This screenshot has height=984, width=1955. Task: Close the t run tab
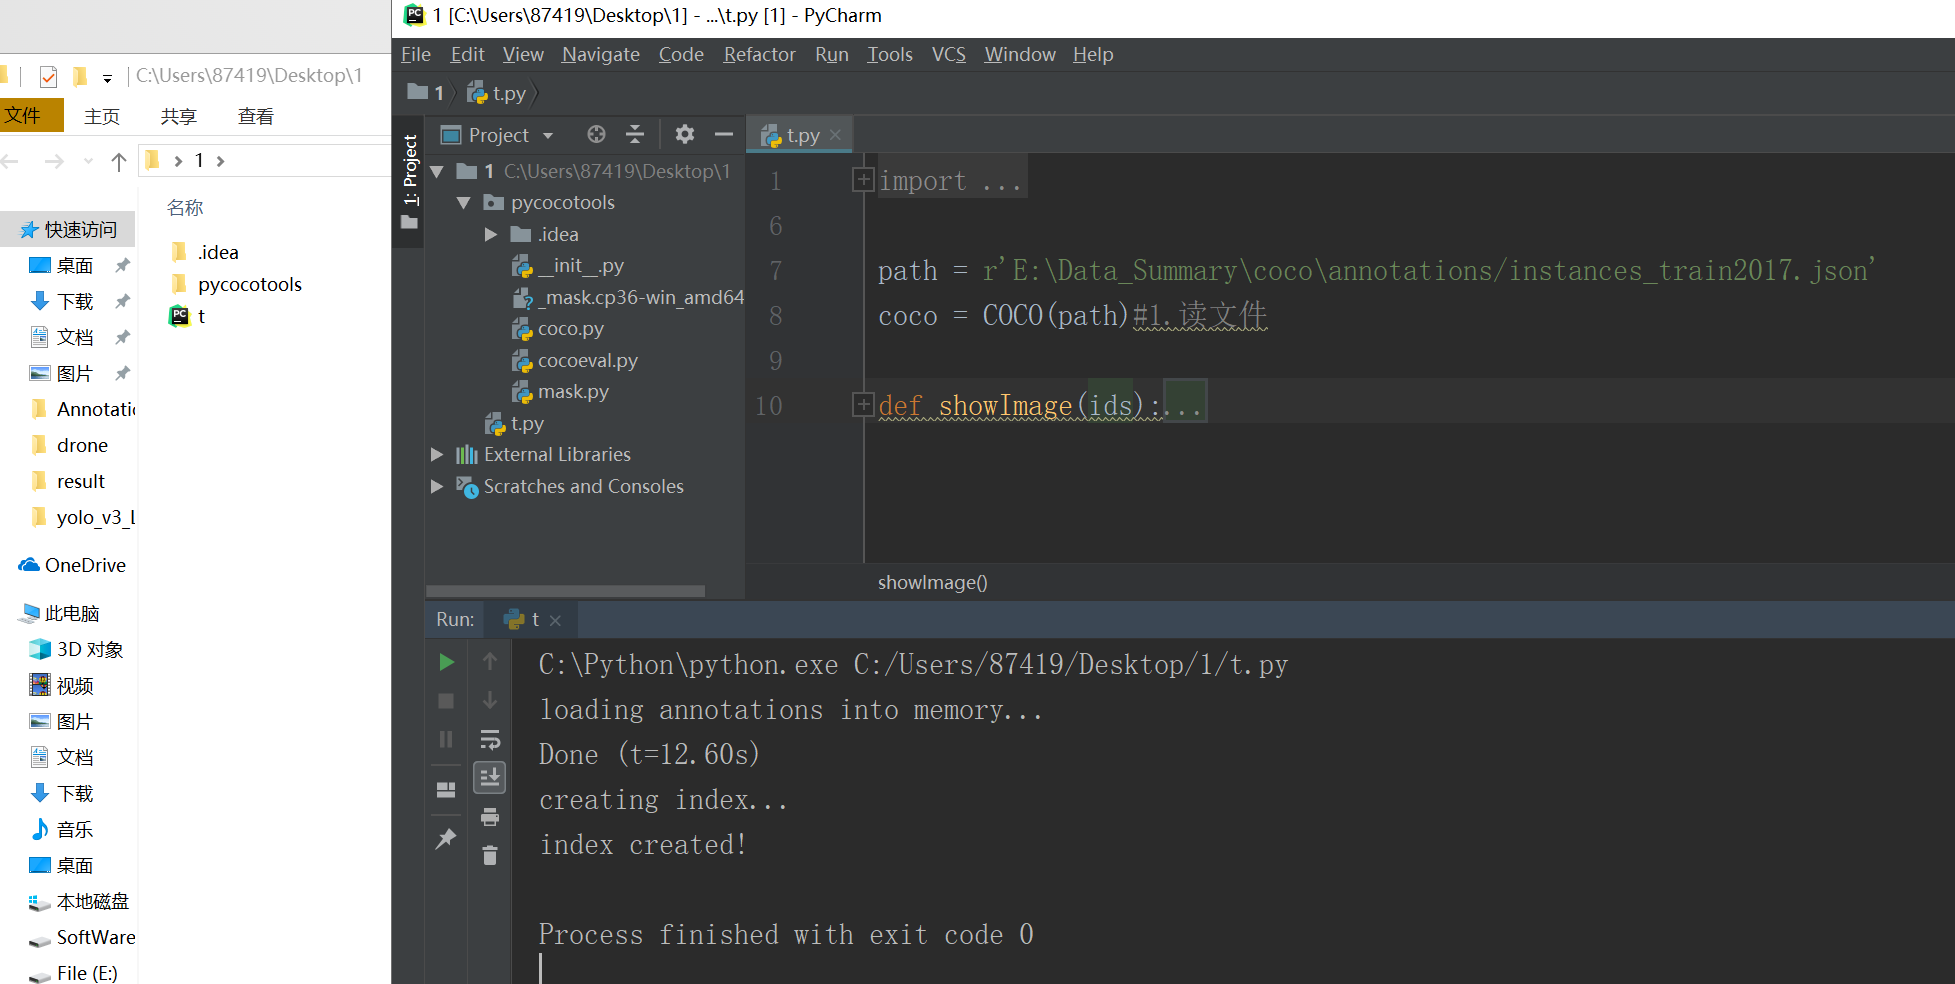point(556,621)
